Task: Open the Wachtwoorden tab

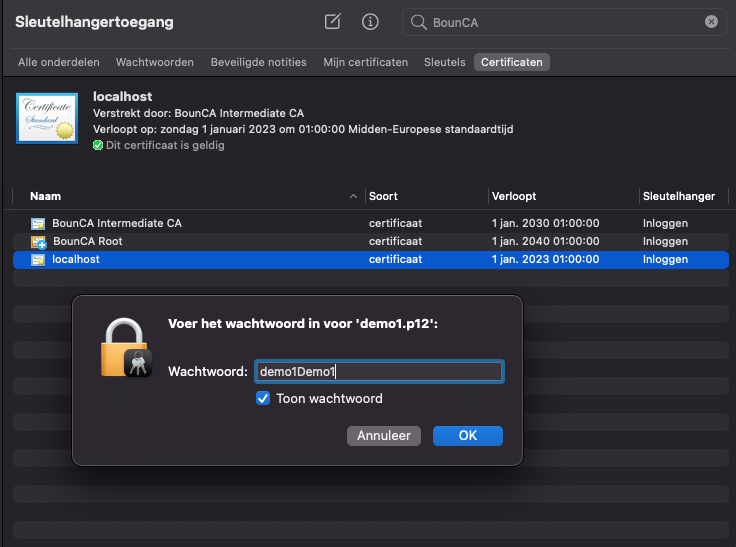Action: click(x=154, y=62)
